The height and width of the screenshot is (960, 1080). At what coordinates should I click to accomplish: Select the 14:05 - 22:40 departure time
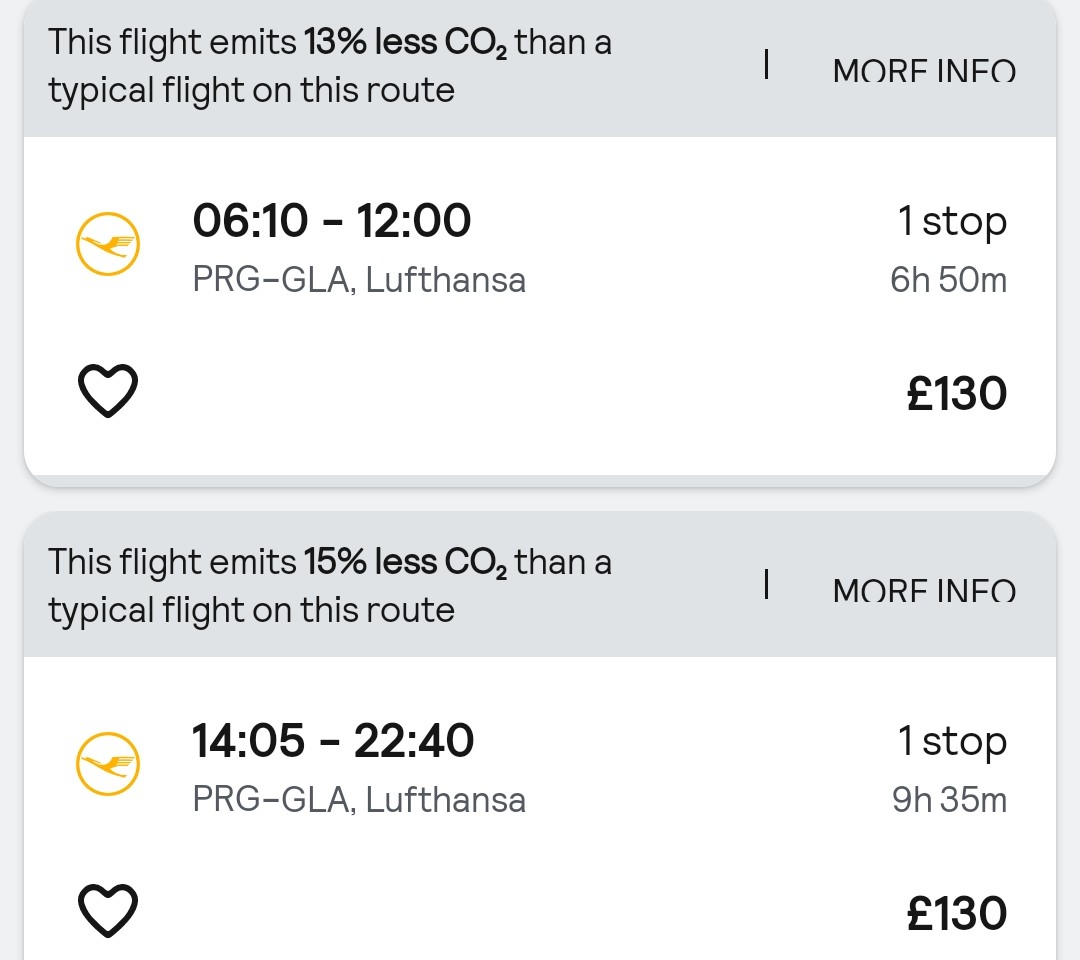pyautogui.click(x=332, y=741)
